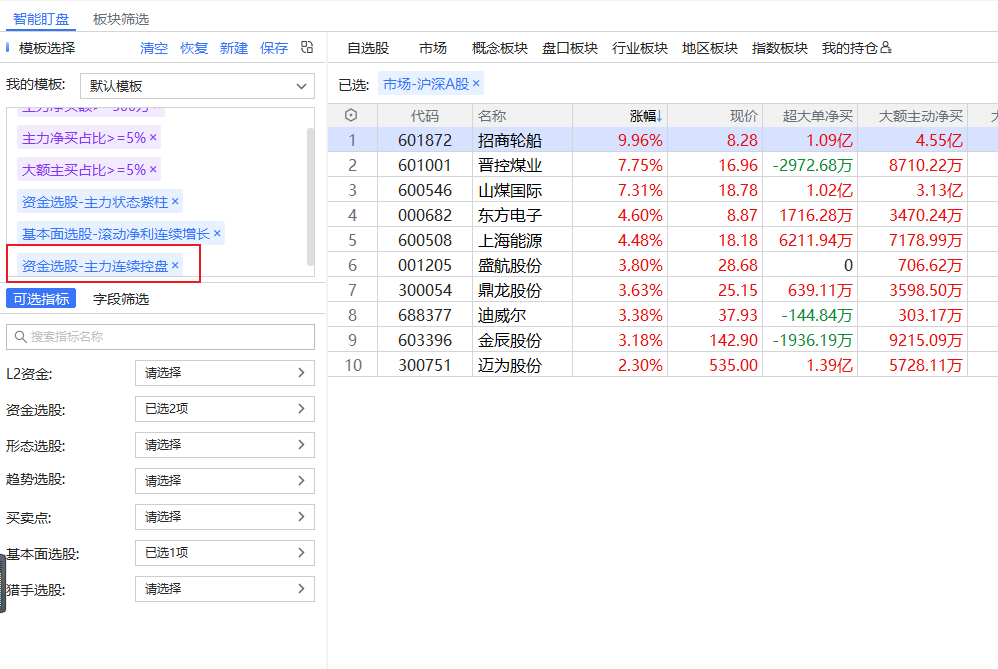Image resolution: width=998 pixels, height=669 pixels.
Task: Open the 我的持仓 category
Action: click(850, 48)
